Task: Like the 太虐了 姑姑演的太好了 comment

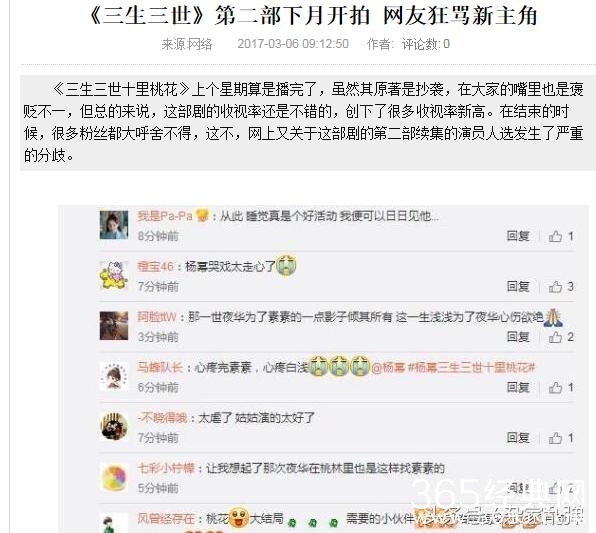Action: click(561, 438)
